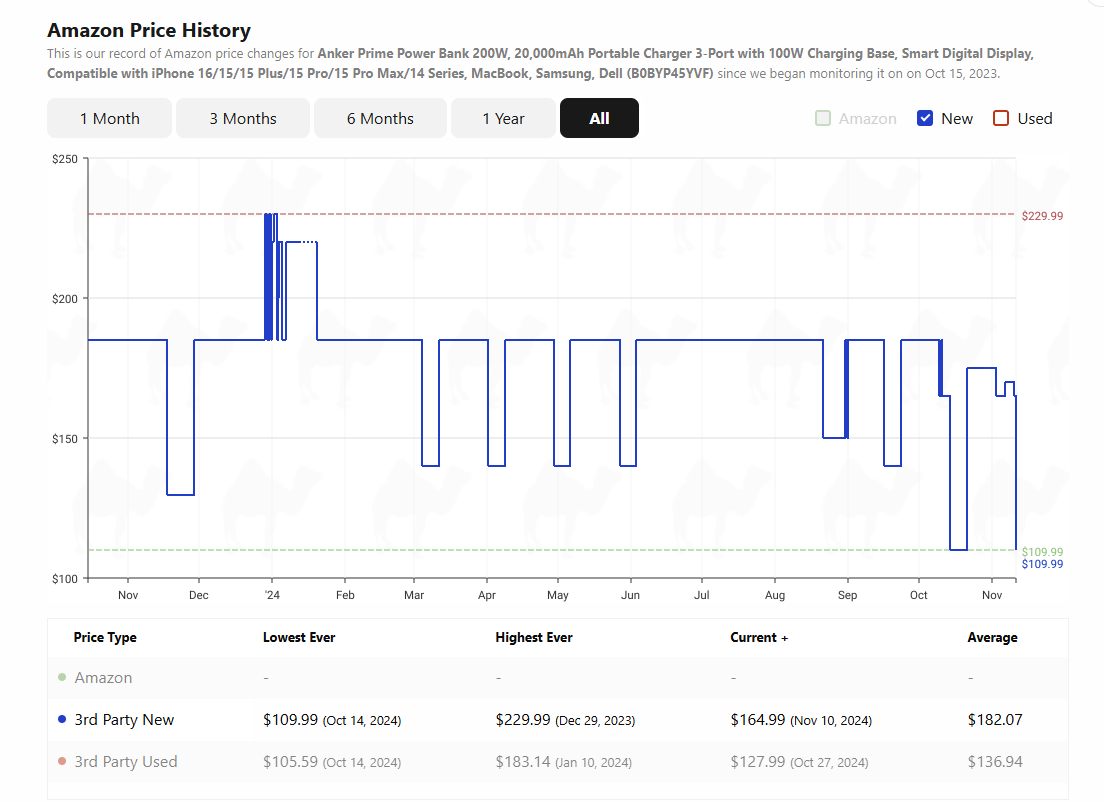Image resolution: width=1104 pixels, height=802 pixels.
Task: Click the Average column header
Action: click(x=992, y=637)
